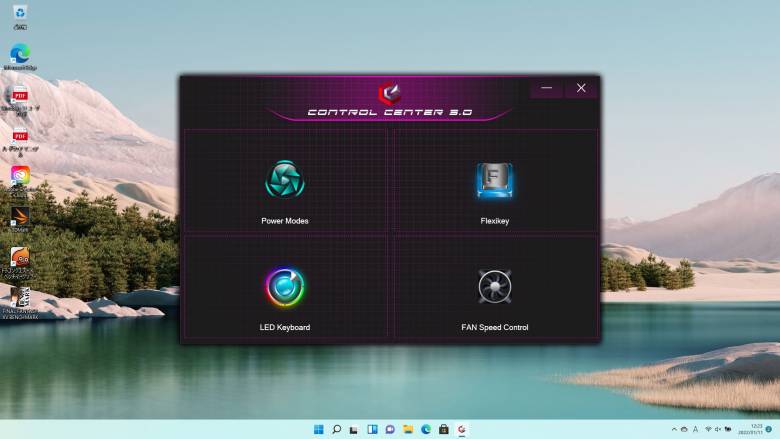Open Power Modes in Control Center
The width and height of the screenshot is (780, 439).
pyautogui.click(x=285, y=181)
